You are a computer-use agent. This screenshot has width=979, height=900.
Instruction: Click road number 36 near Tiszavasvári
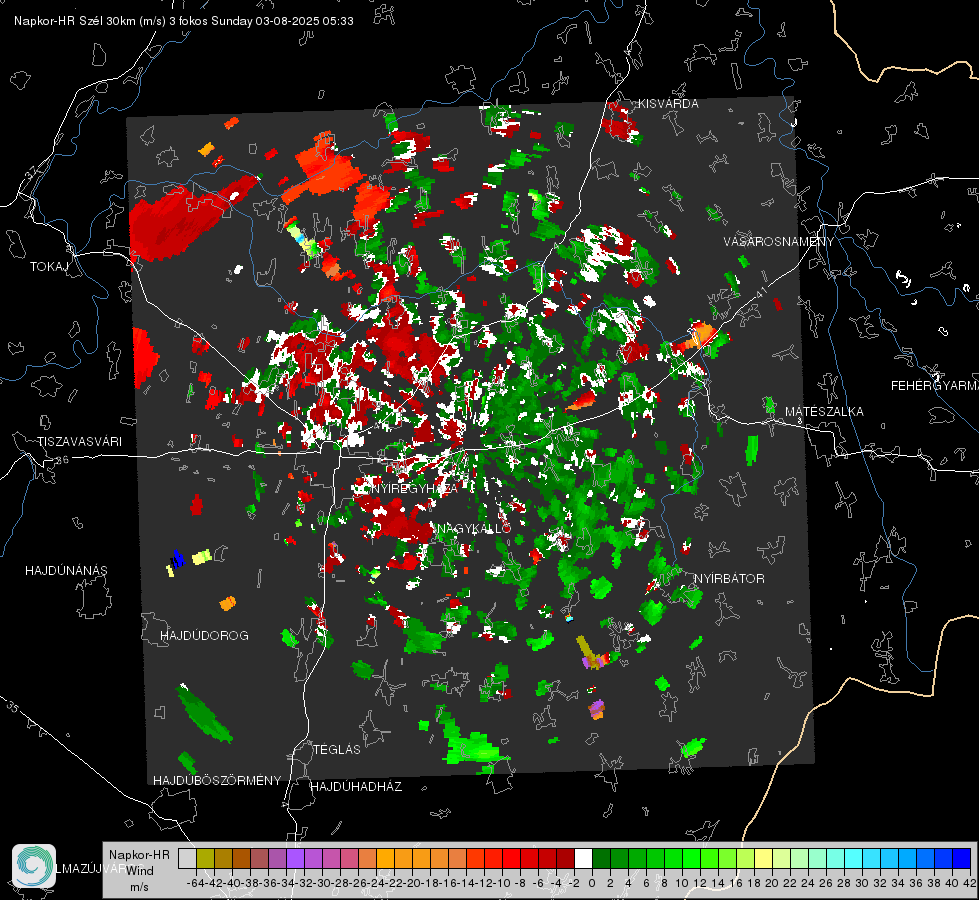pos(61,460)
